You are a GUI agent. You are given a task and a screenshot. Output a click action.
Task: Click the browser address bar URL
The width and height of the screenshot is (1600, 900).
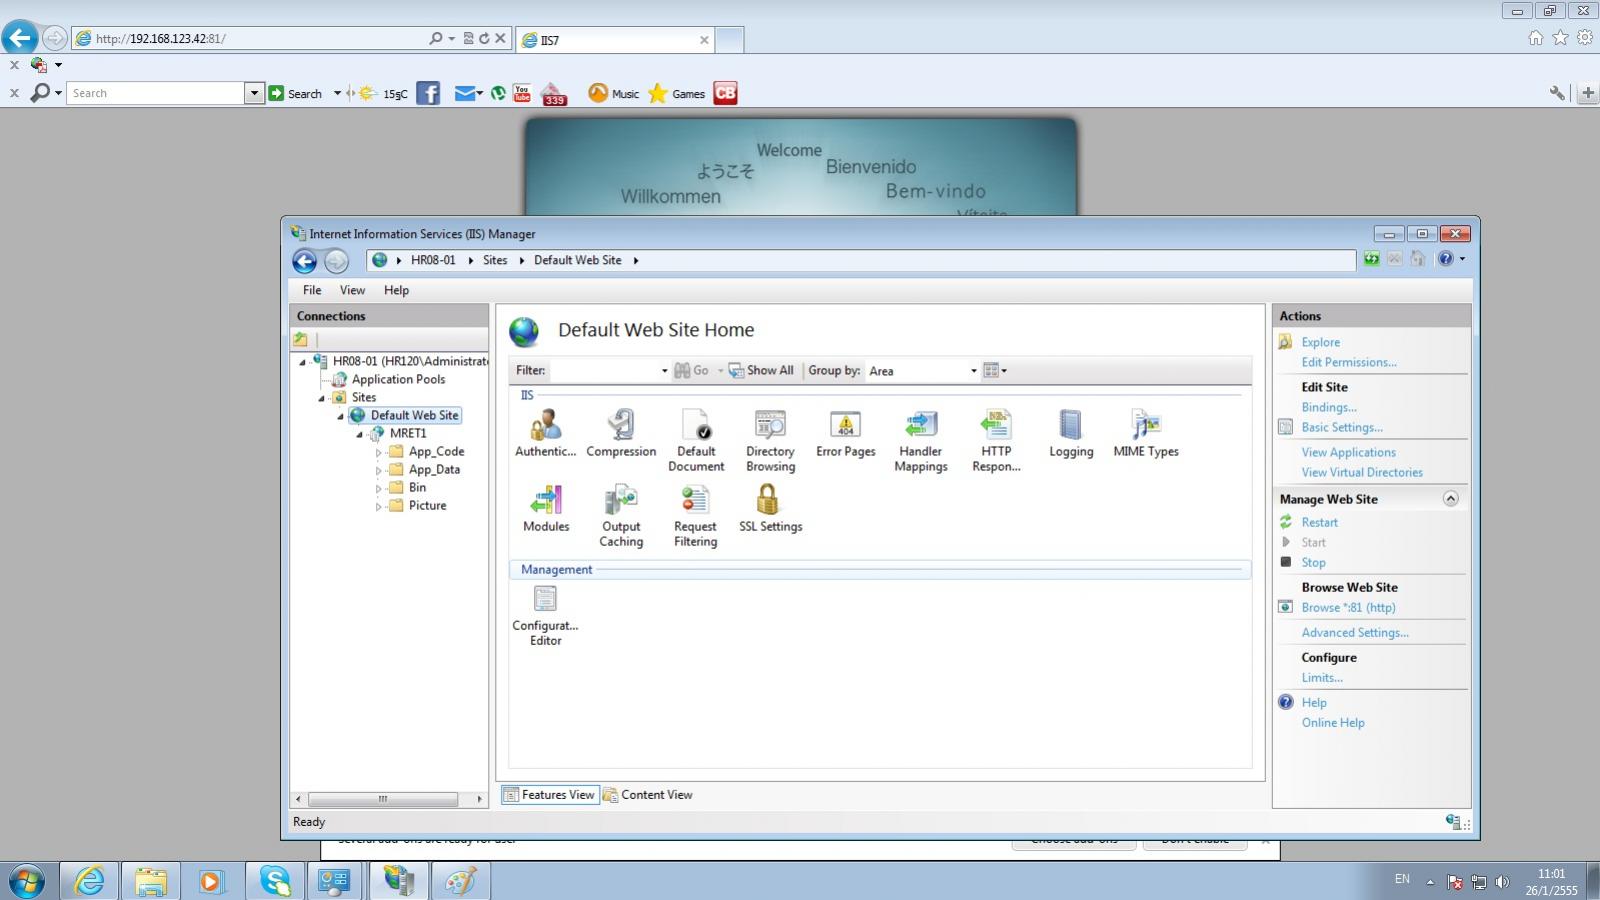coord(160,39)
